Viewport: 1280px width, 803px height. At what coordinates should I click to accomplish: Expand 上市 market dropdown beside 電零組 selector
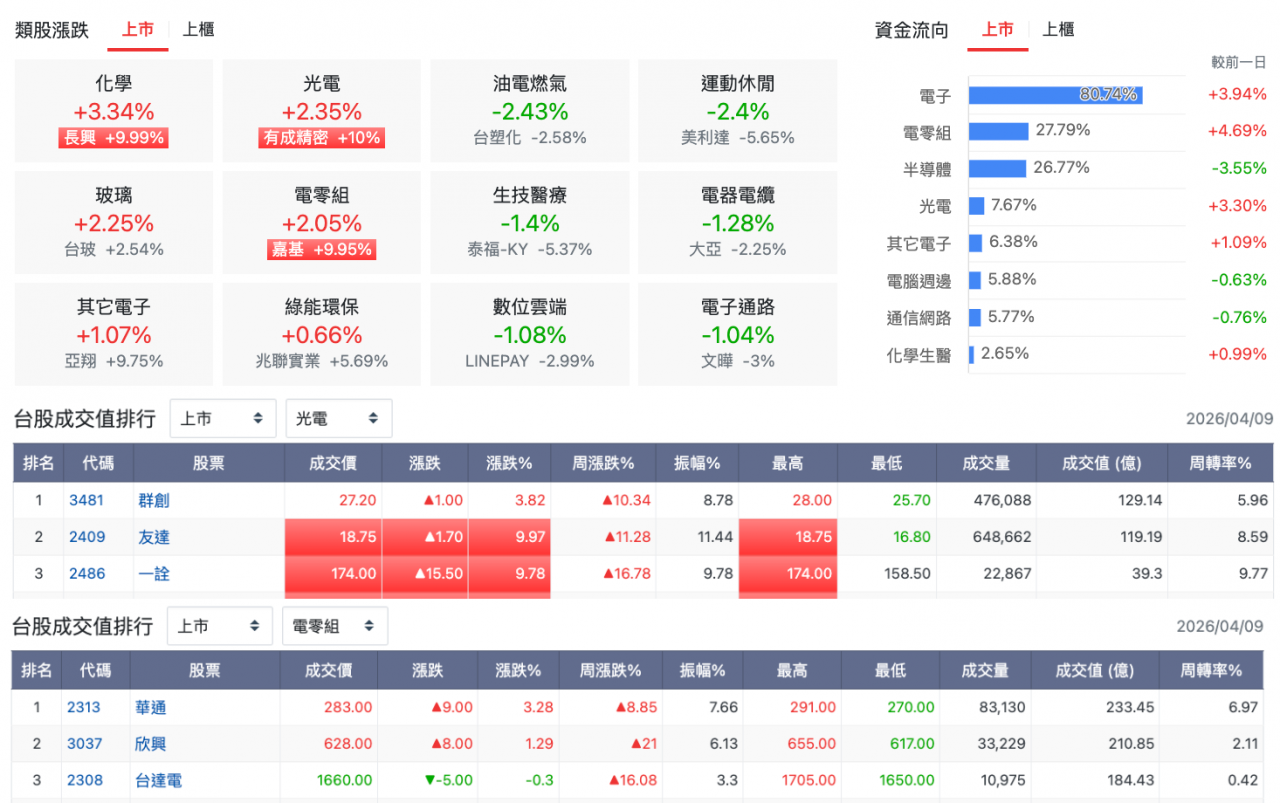219,627
